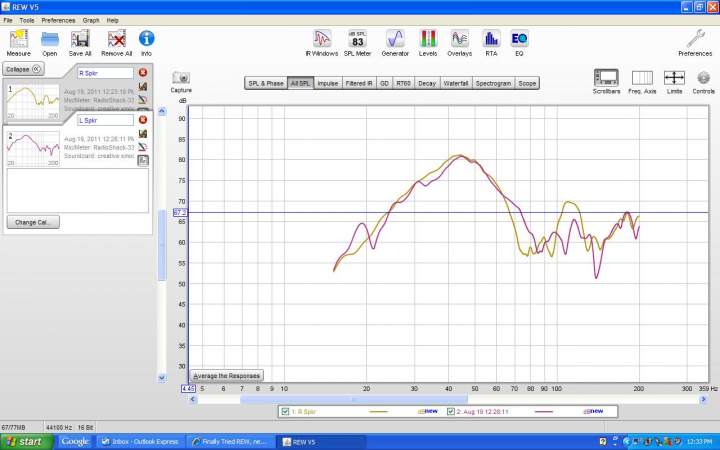Viewport: 720px width, 450px height.
Task: Open graph Limits icon
Action: pyautogui.click(x=674, y=82)
